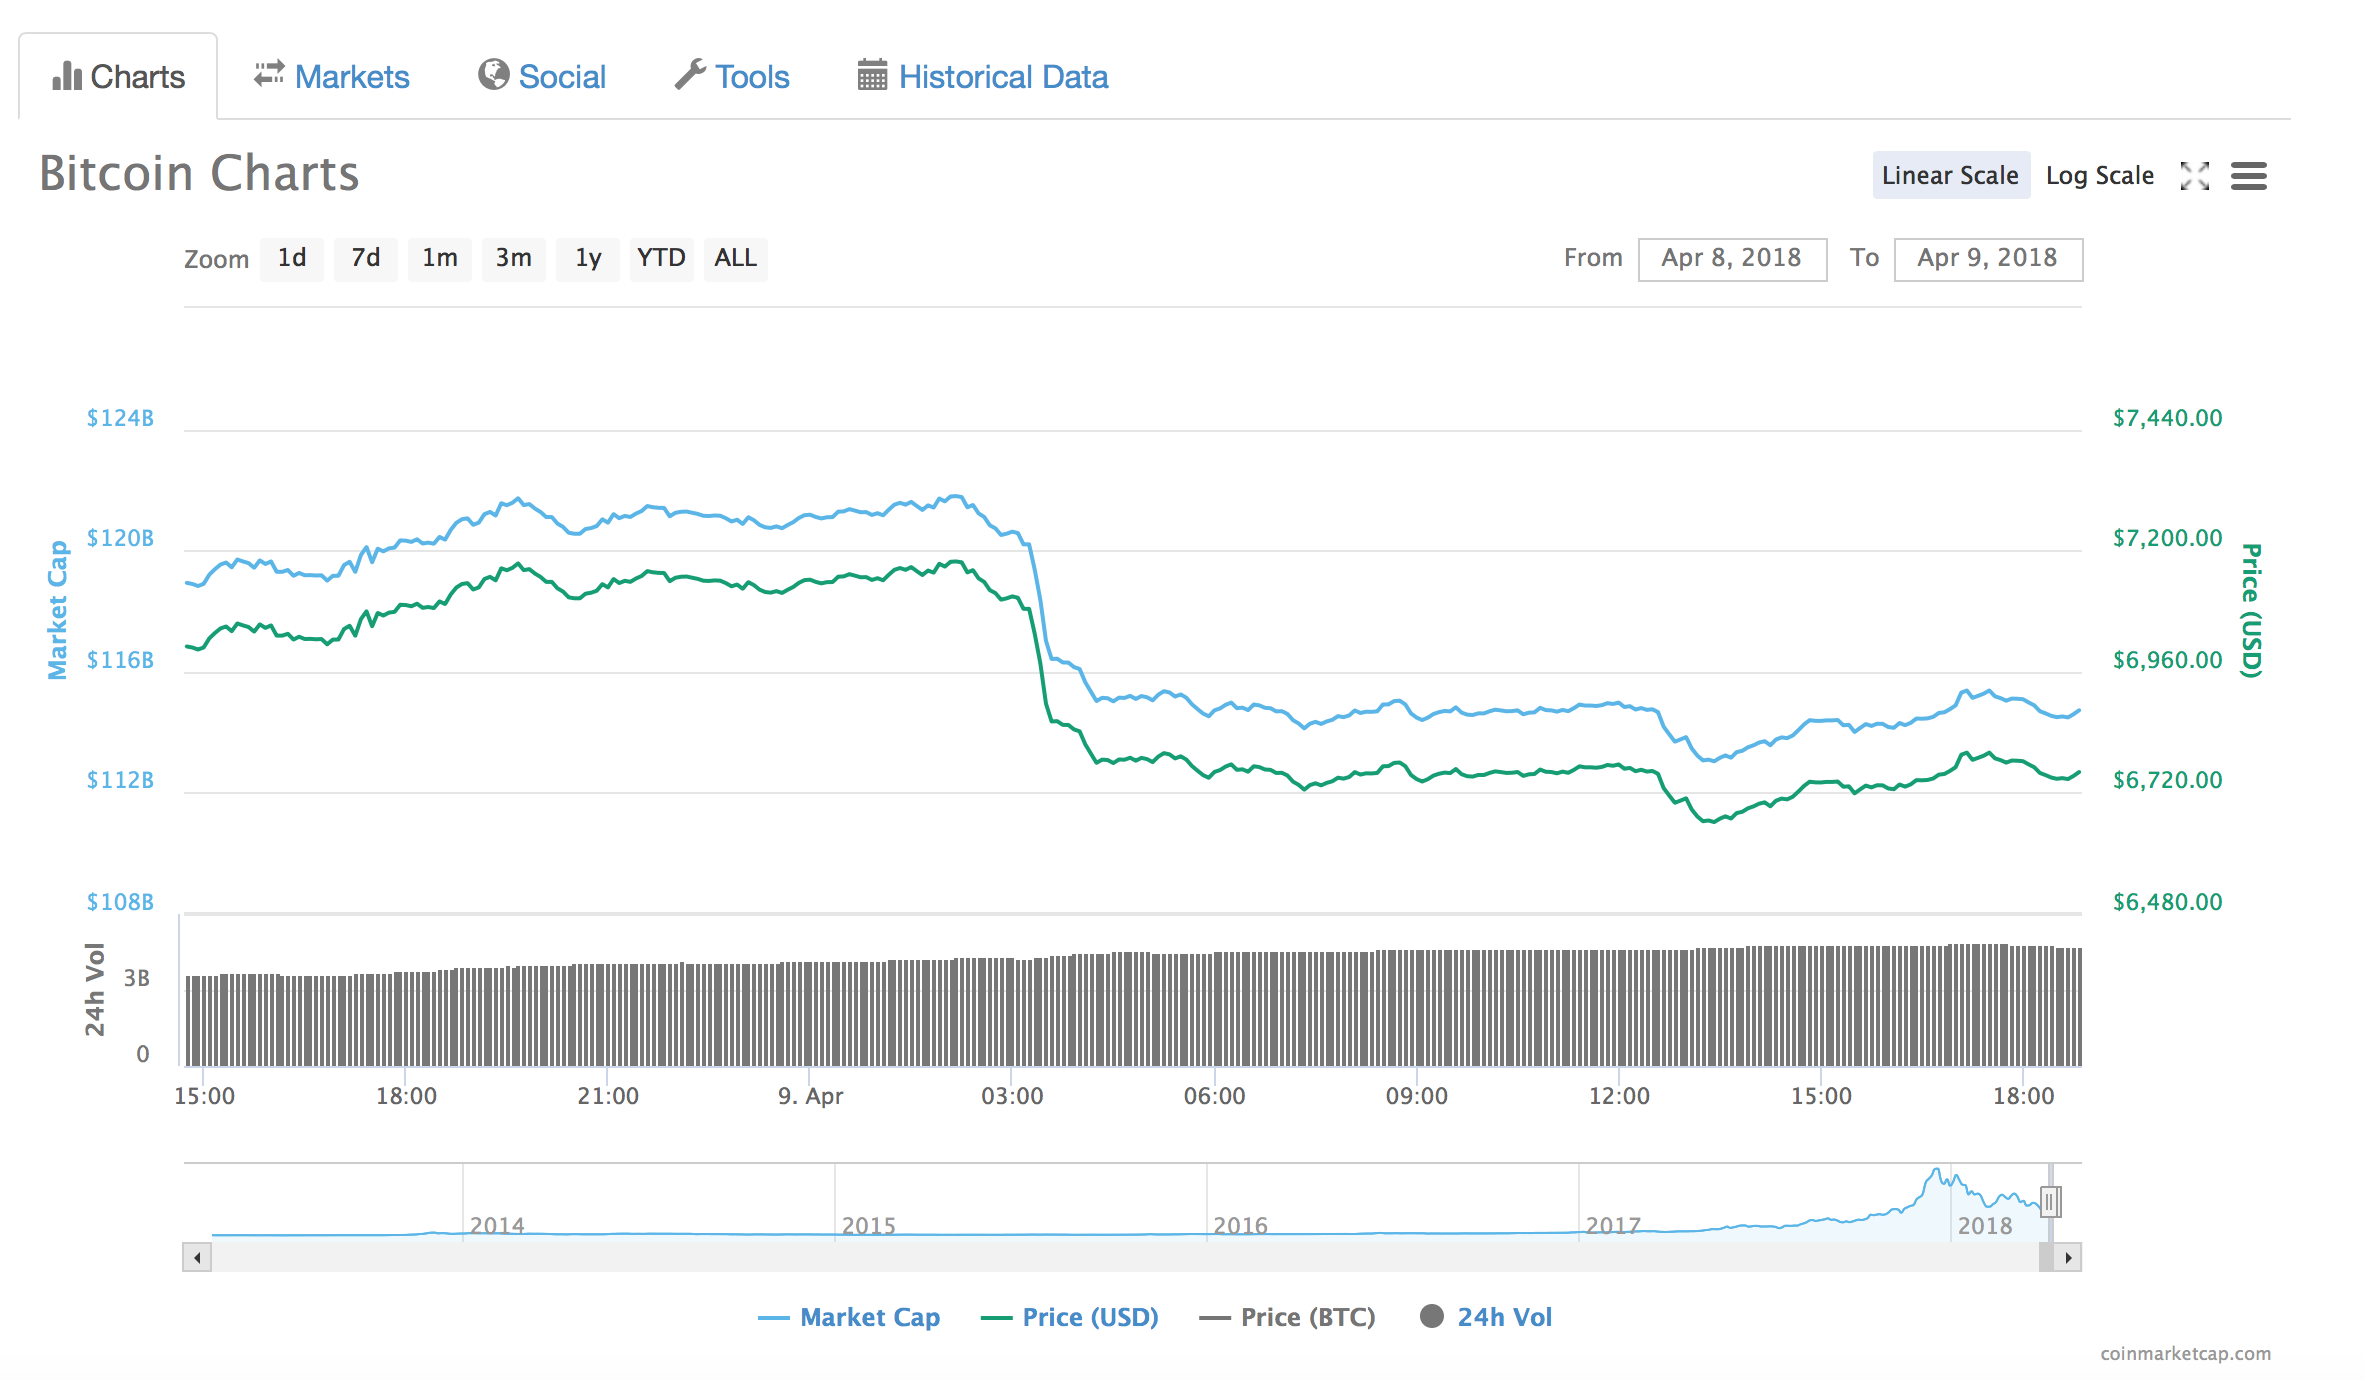The image size is (2364, 1380).
Task: Click the Tools wrench icon
Action: tap(690, 75)
